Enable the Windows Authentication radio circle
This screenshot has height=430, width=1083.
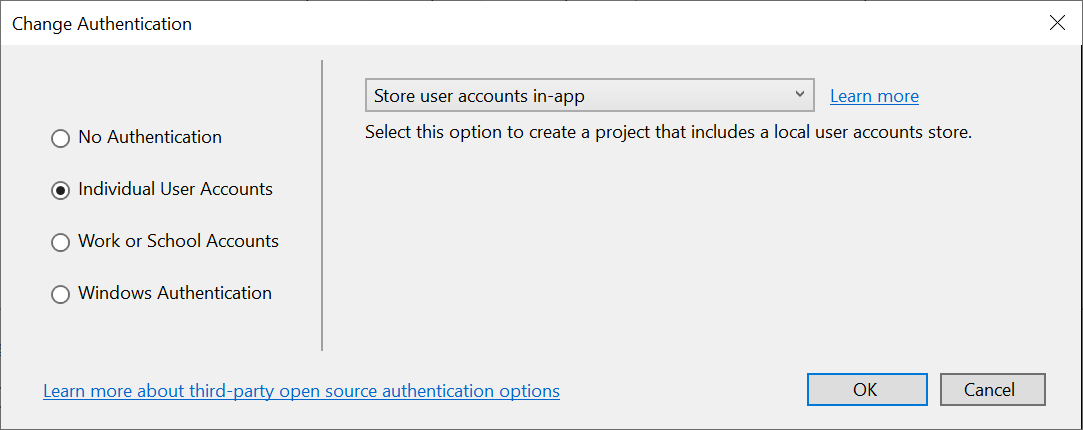tap(61, 294)
